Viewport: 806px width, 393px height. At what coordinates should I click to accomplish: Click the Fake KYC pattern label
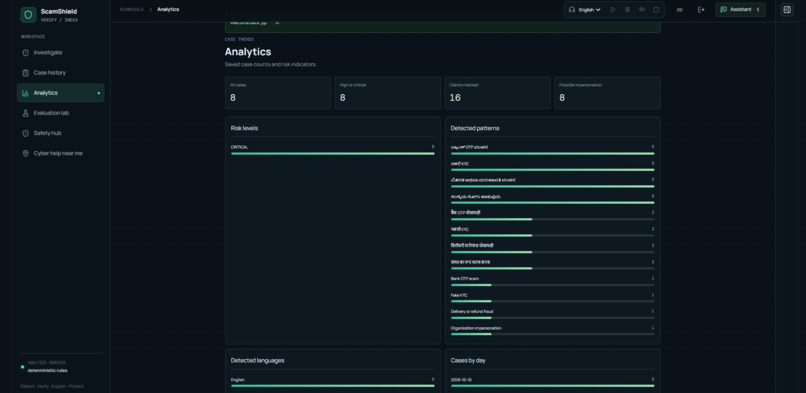[x=459, y=295]
